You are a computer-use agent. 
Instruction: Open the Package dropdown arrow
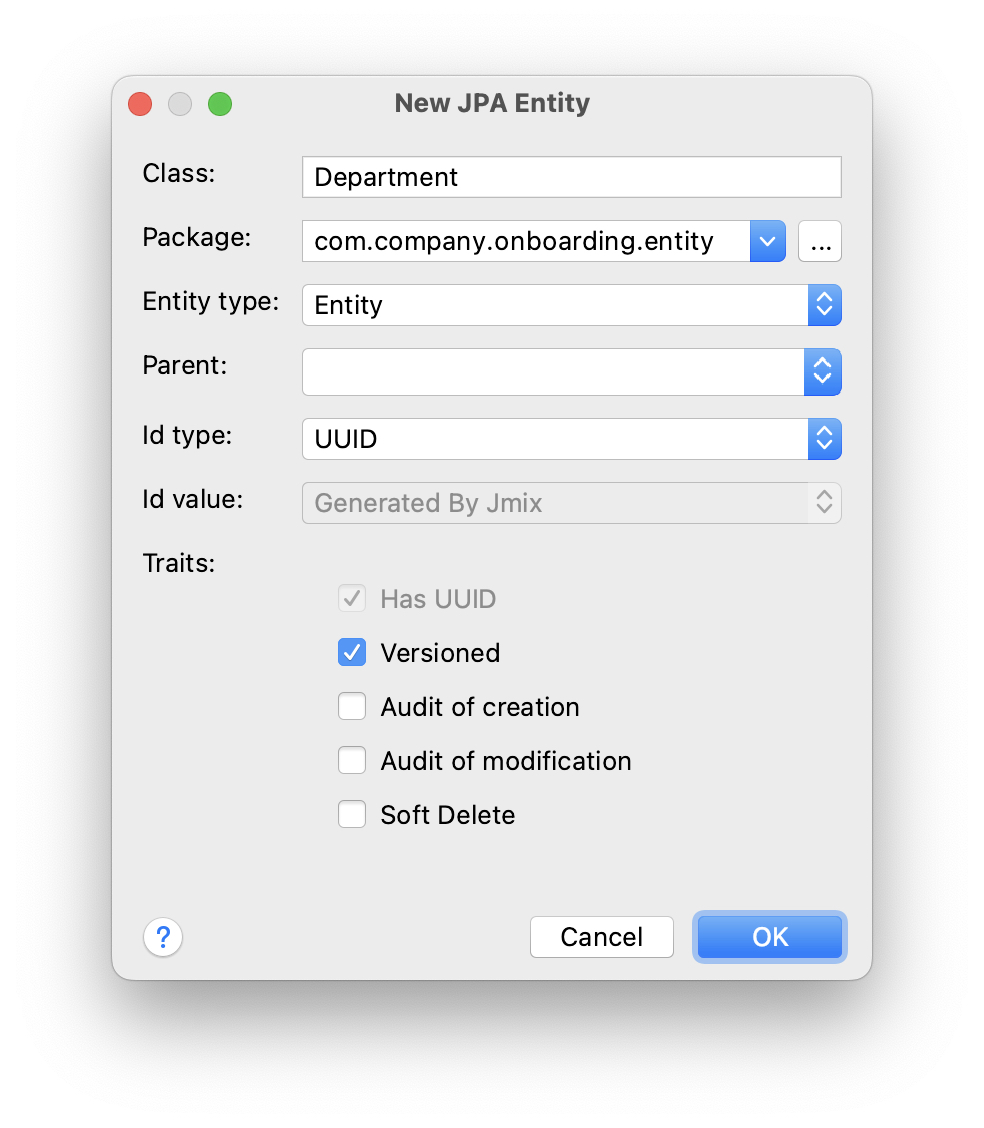pyautogui.click(x=768, y=241)
